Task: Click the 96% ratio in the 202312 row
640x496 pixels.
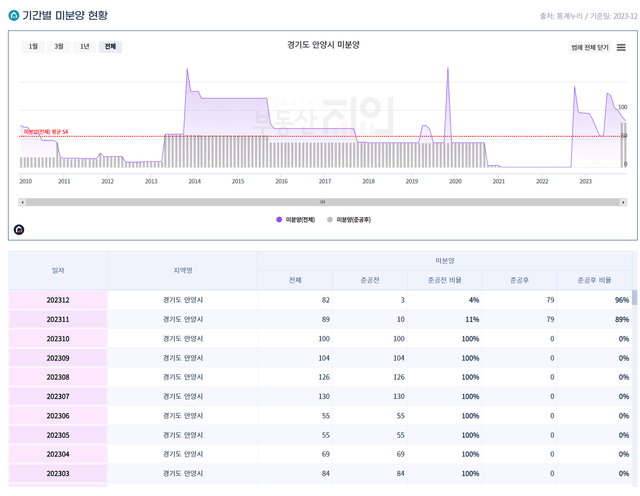Action: 622,300
